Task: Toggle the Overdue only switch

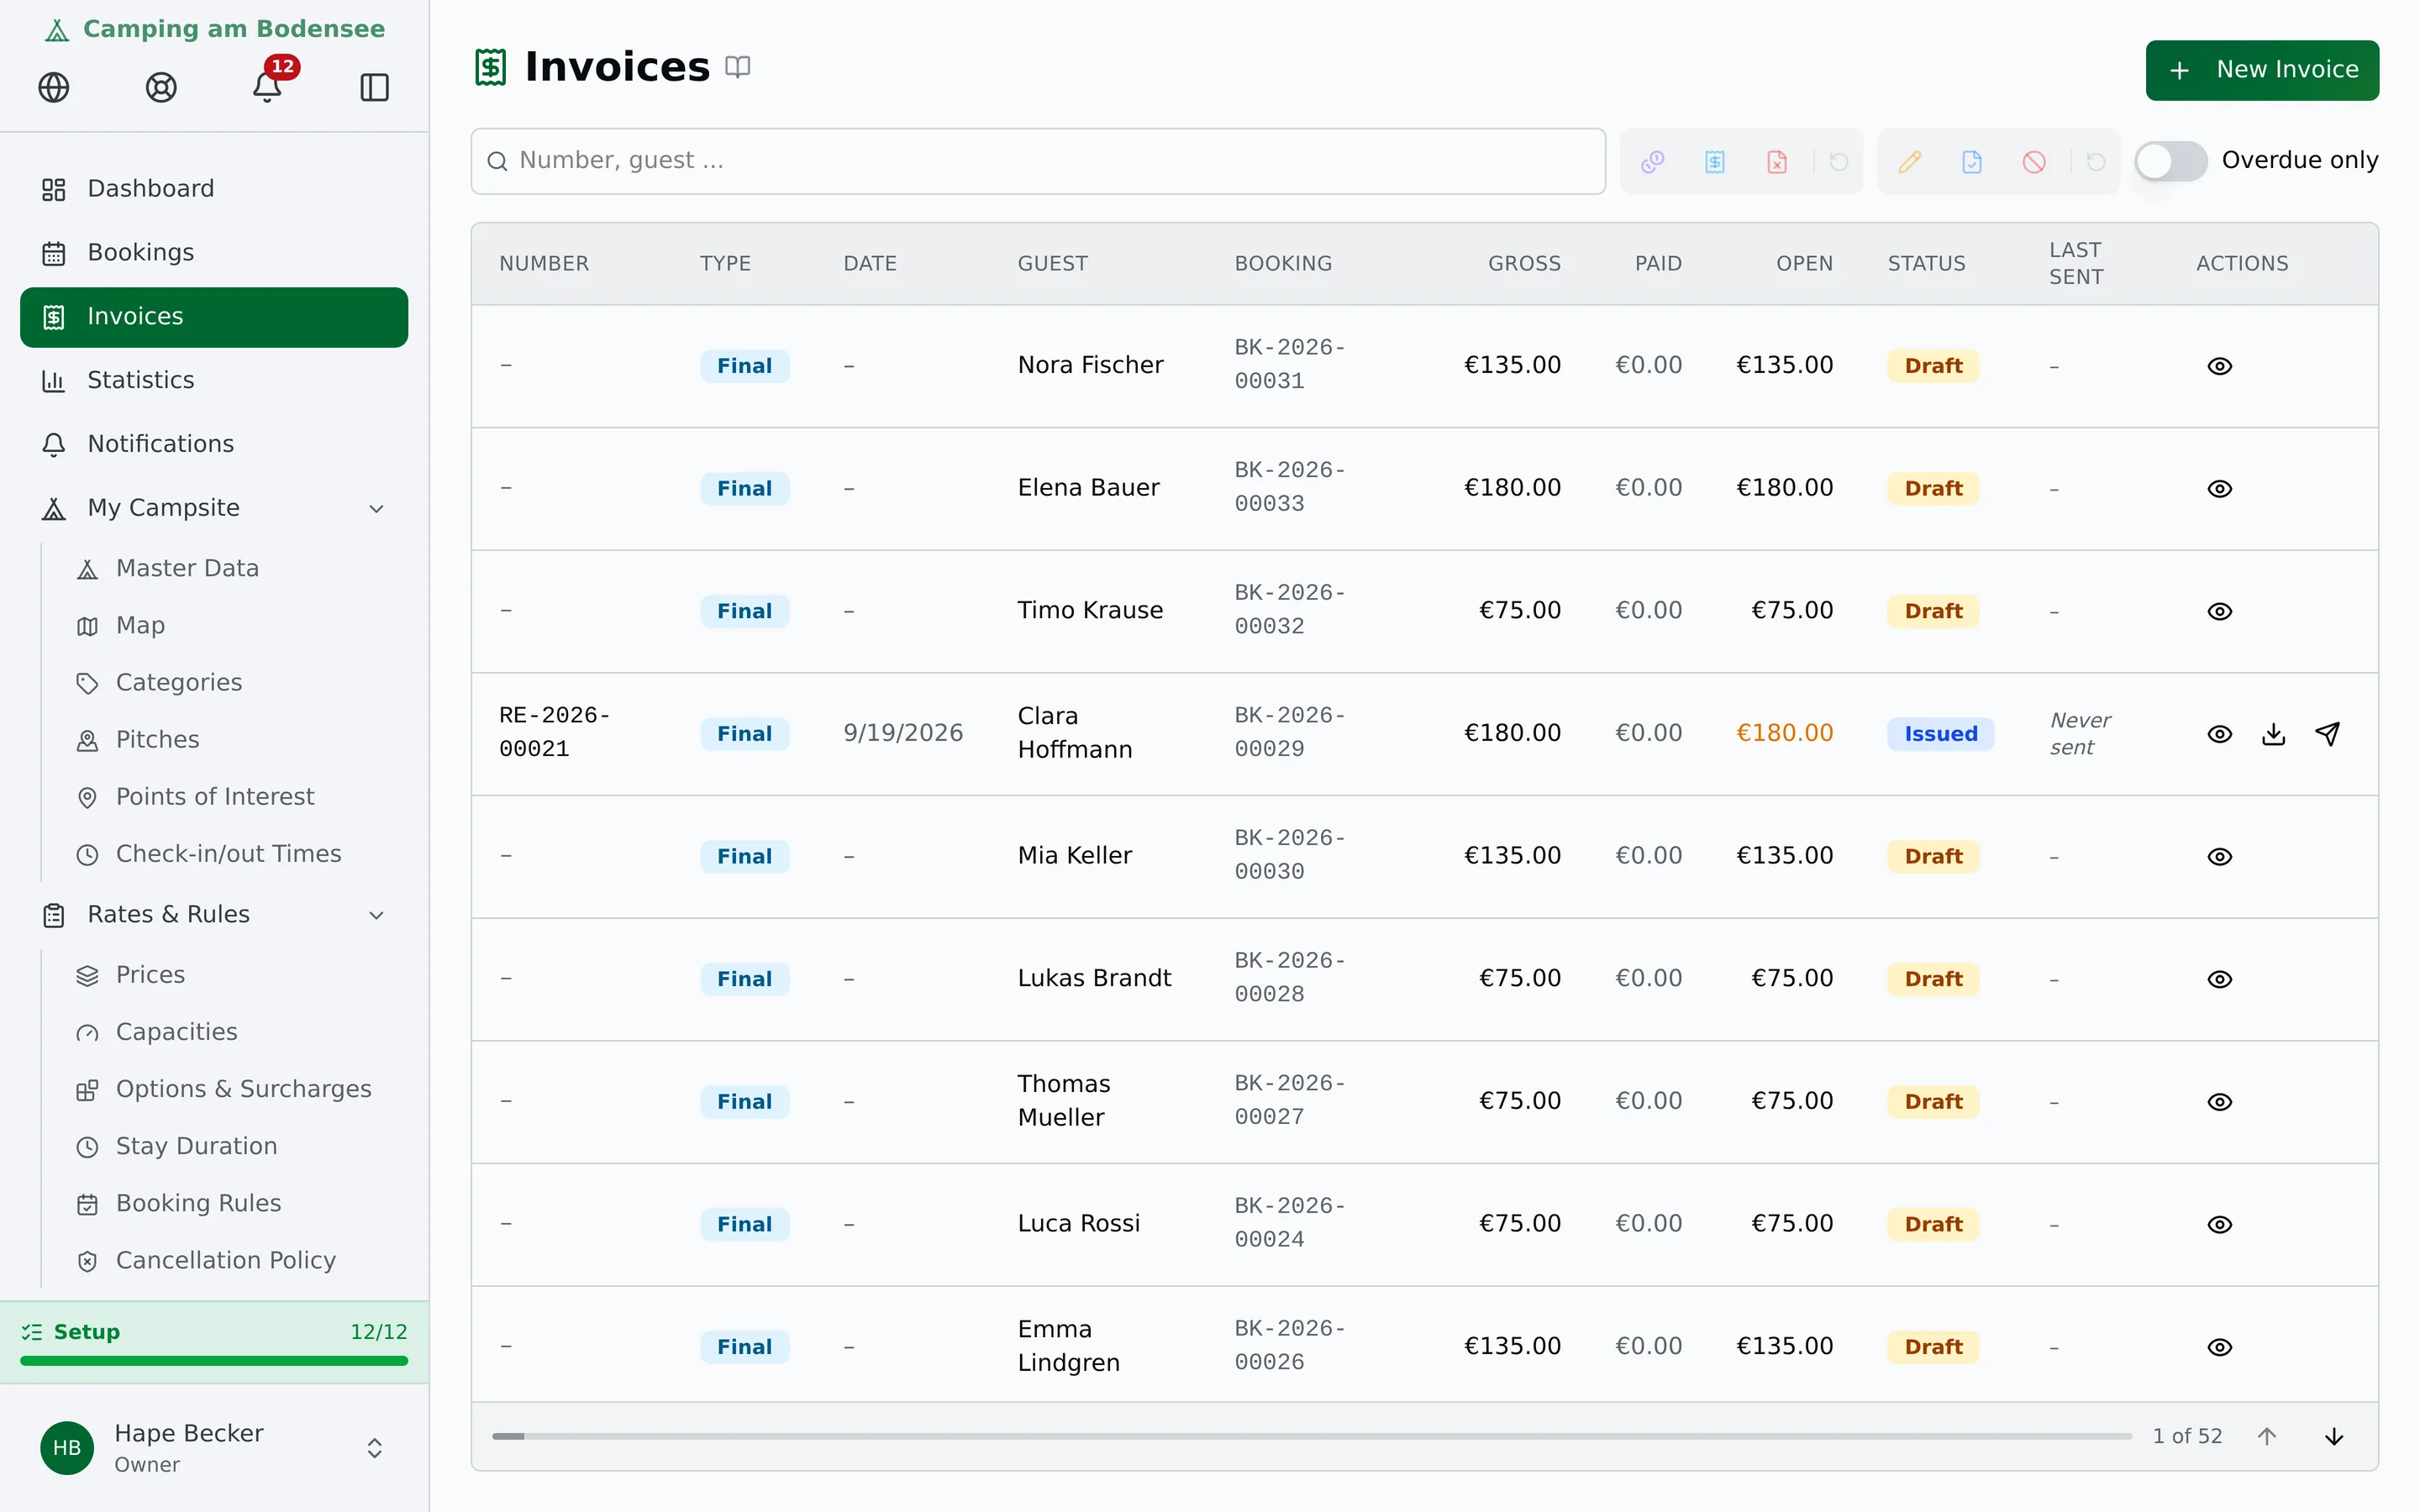Action: [2170, 161]
